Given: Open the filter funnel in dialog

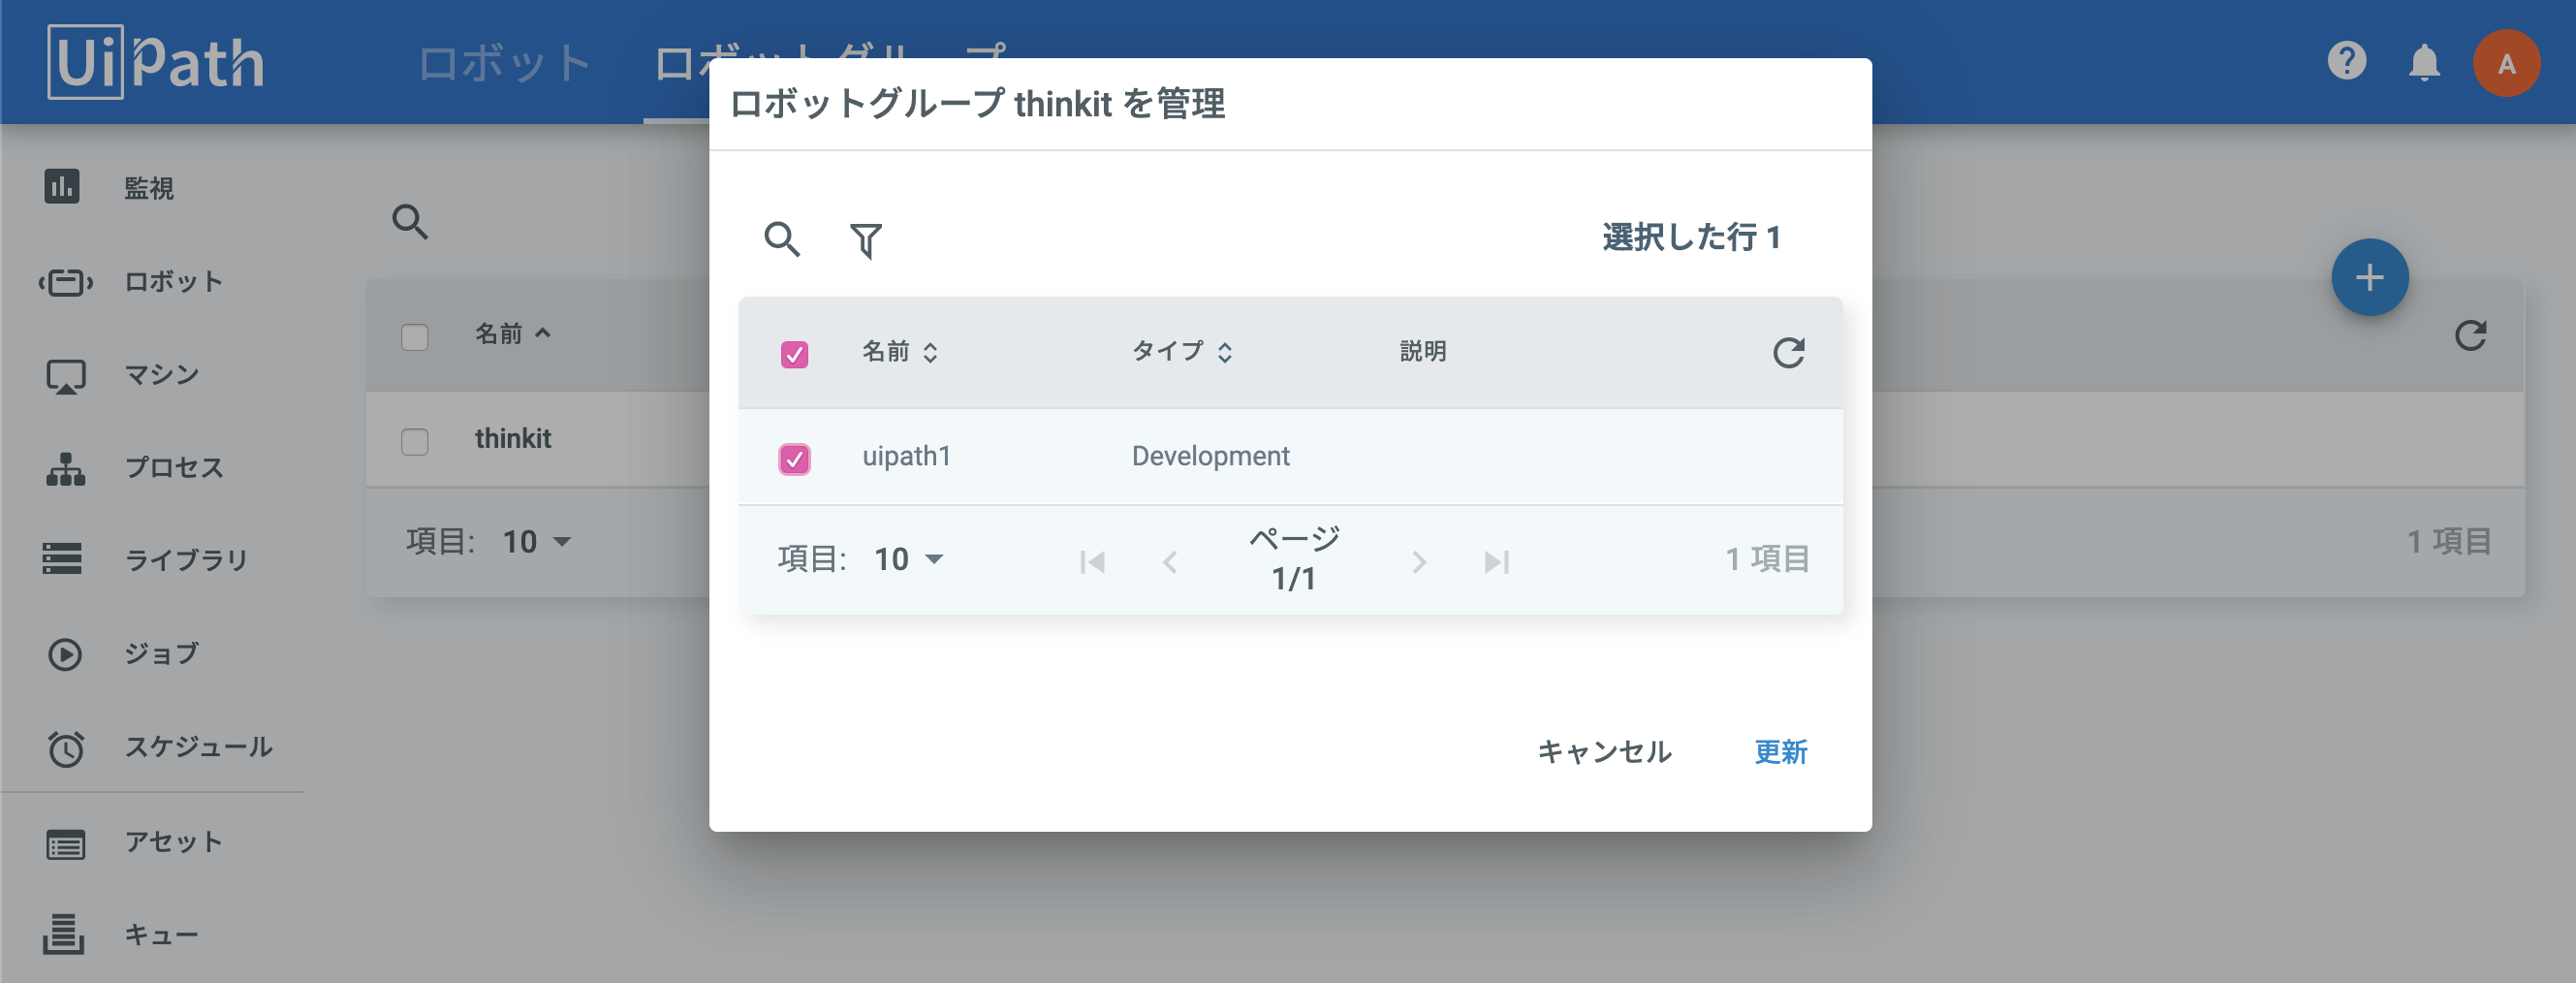Looking at the screenshot, I should (866, 240).
